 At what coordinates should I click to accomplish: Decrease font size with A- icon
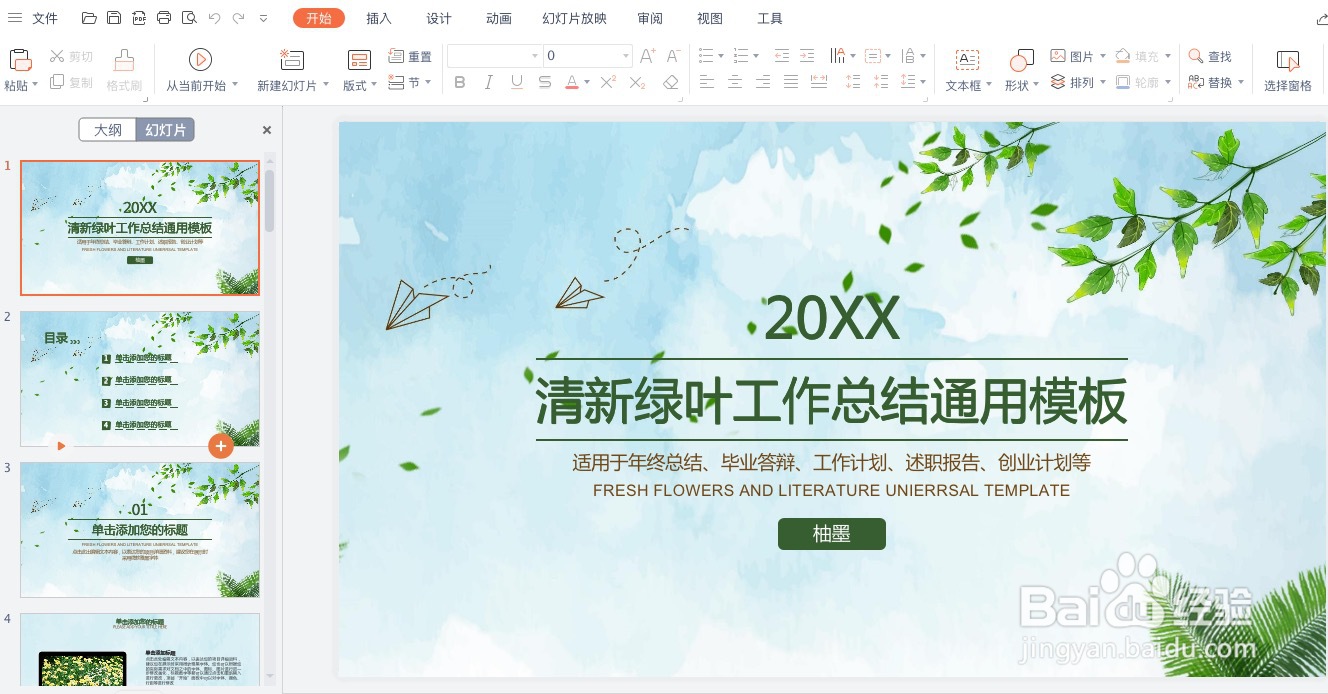pyautogui.click(x=674, y=56)
